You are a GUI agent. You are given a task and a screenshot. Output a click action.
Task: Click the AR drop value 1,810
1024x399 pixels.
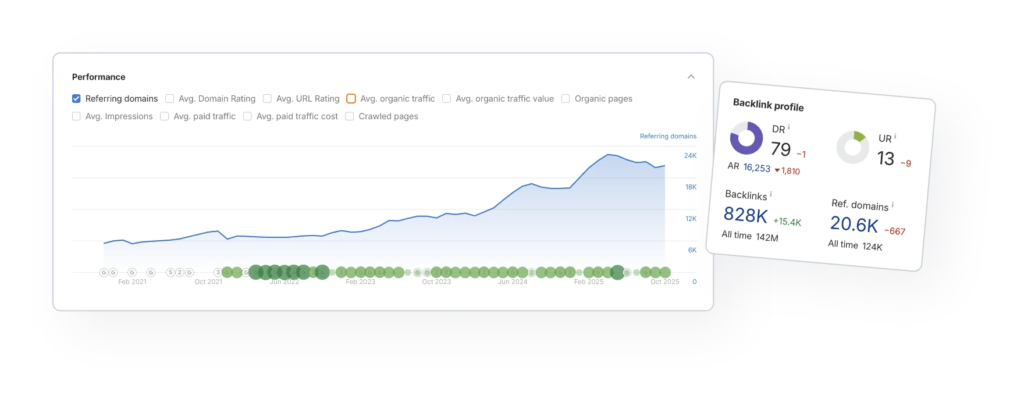787,170
